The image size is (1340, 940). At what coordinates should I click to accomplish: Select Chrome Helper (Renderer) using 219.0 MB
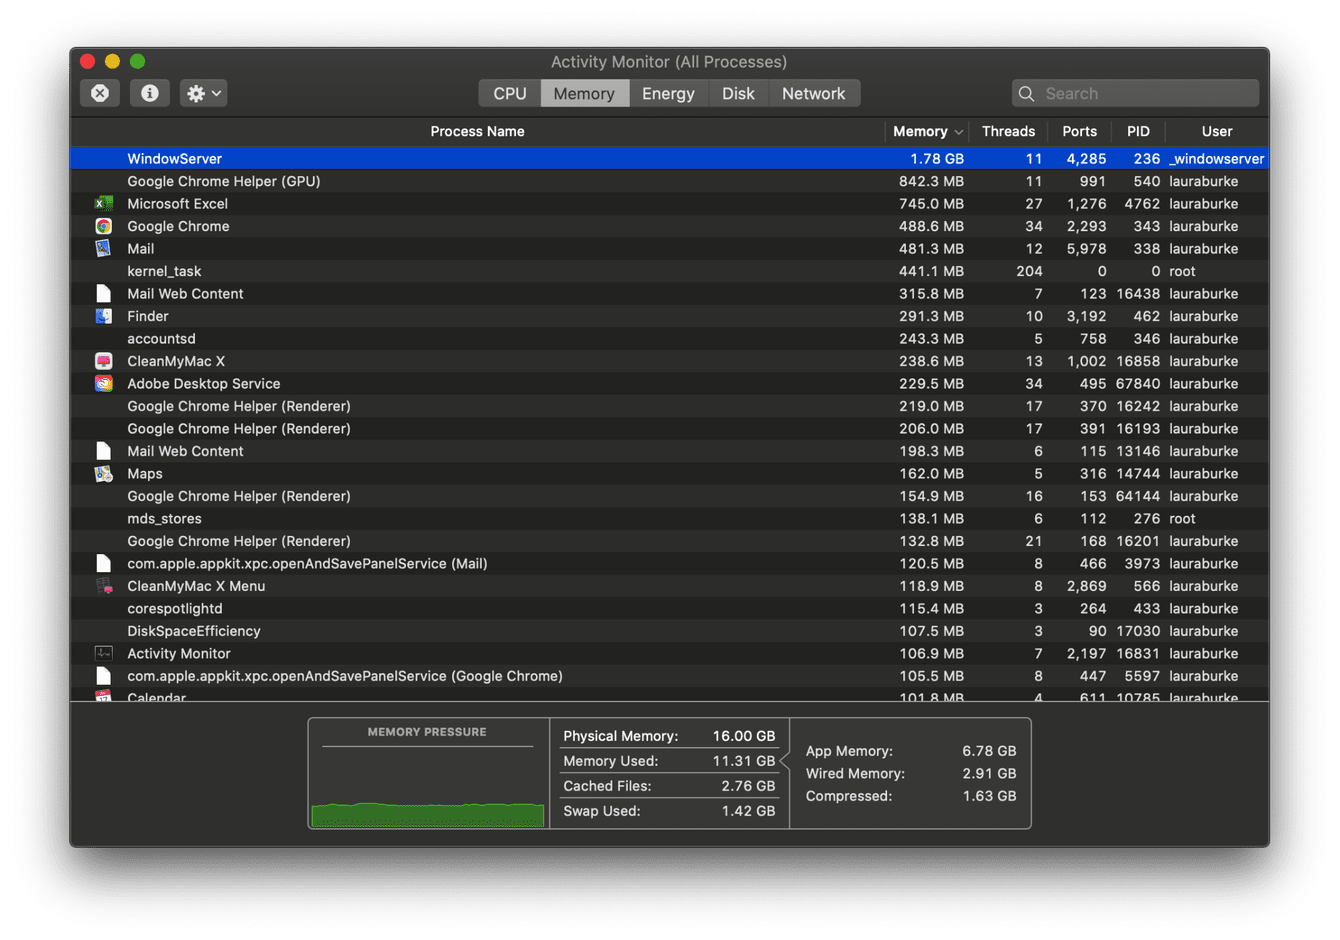[x=669, y=406]
